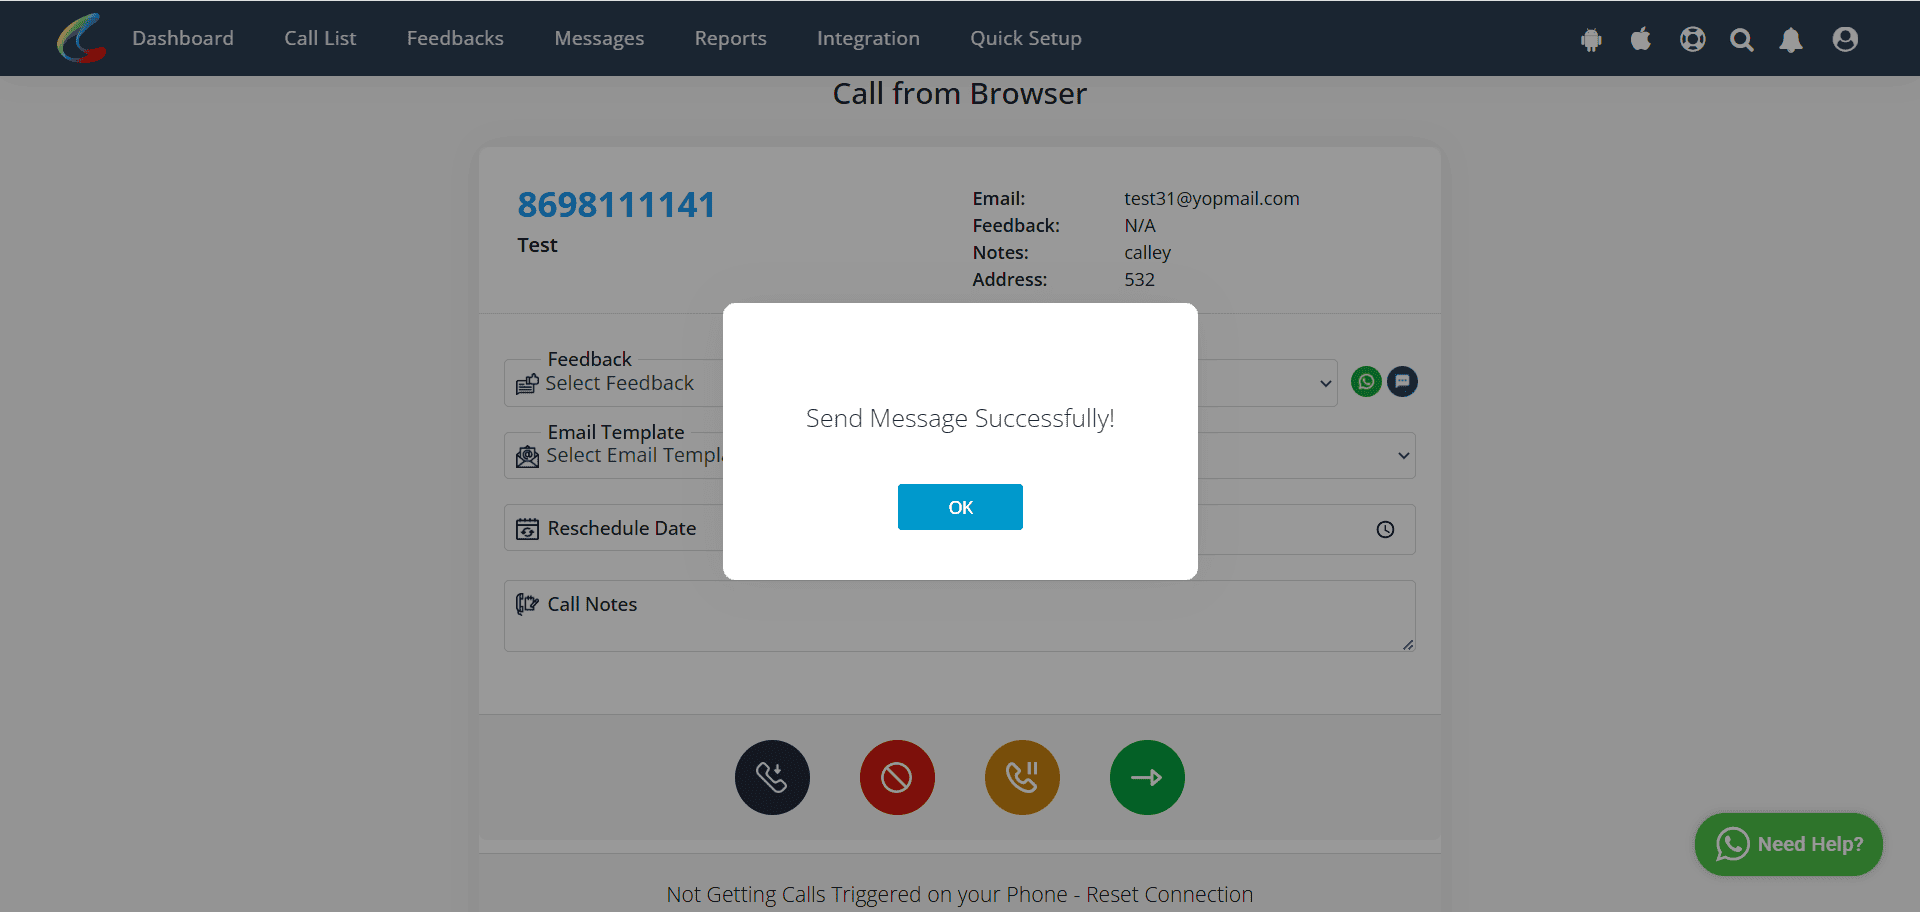
Task: Open the support lifebuoy icon
Action: tap(1692, 39)
